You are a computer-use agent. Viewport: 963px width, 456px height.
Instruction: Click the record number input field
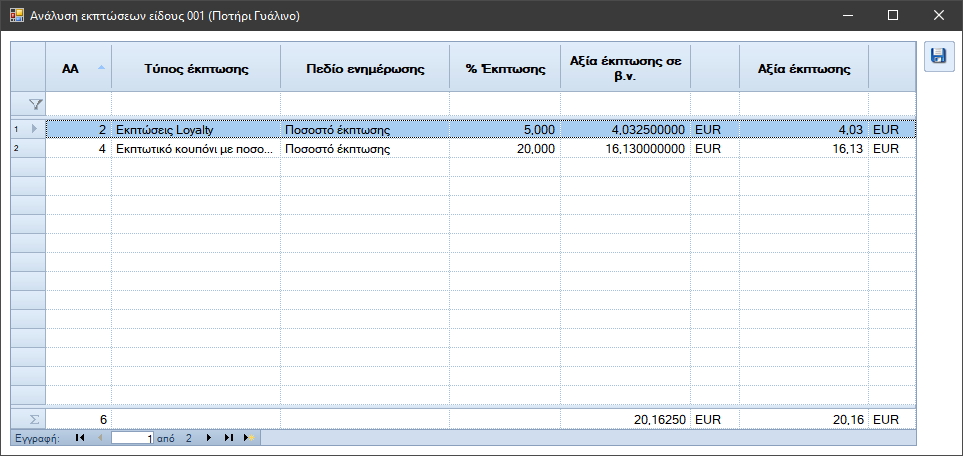[x=133, y=438]
